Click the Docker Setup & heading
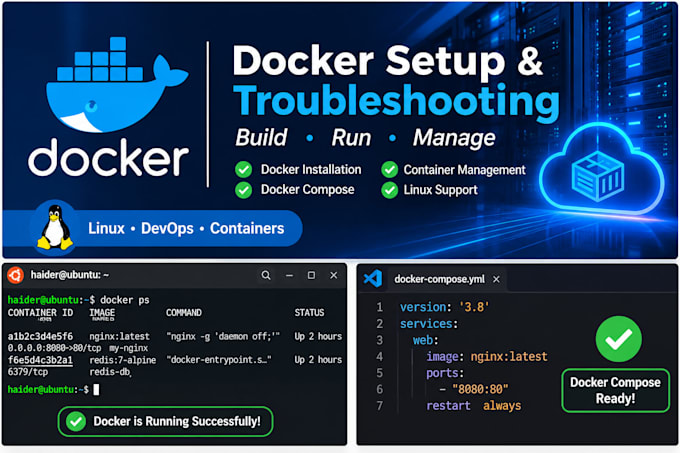680x453 pixels. pyautogui.click(x=388, y=61)
